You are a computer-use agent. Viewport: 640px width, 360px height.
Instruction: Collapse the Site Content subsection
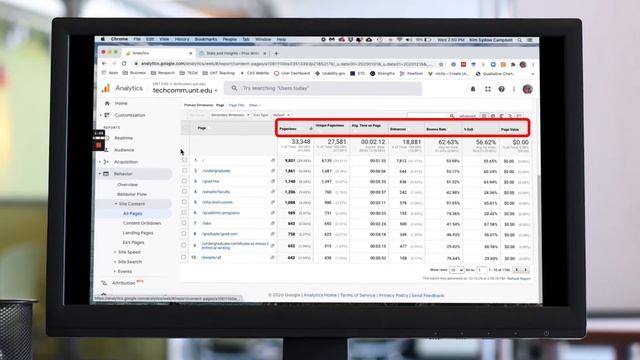[116, 204]
